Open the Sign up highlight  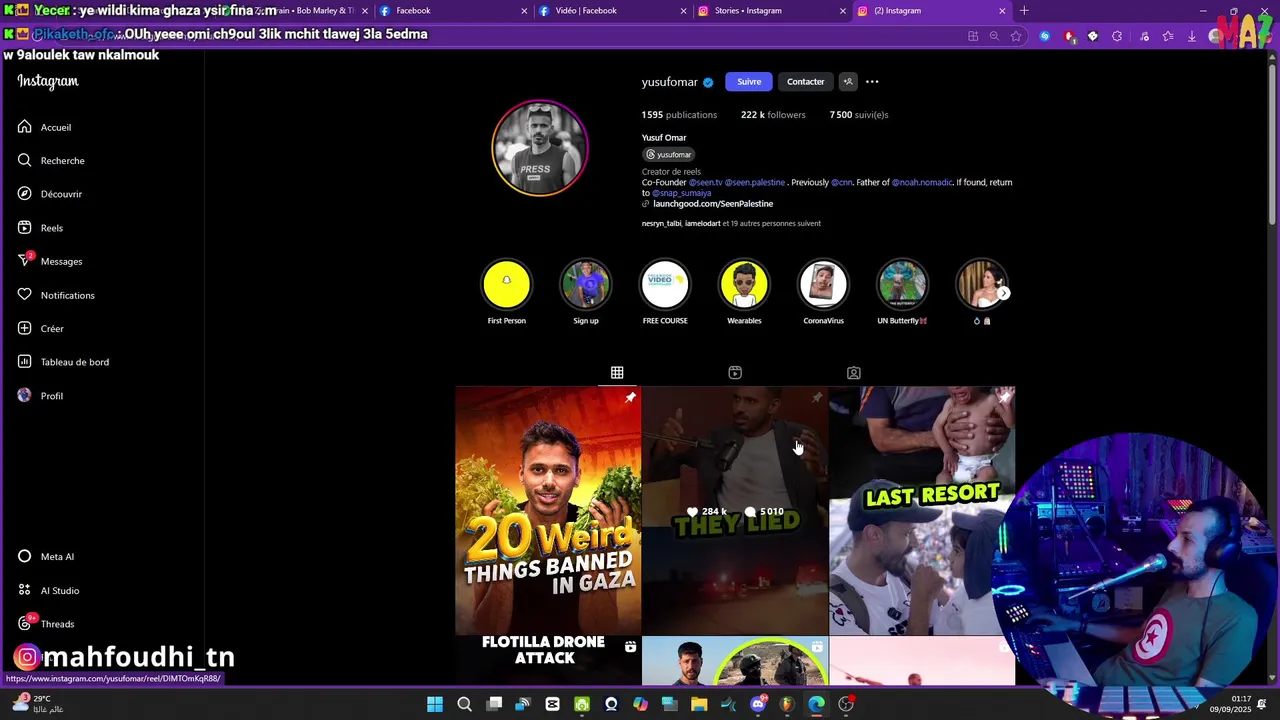[x=586, y=284]
